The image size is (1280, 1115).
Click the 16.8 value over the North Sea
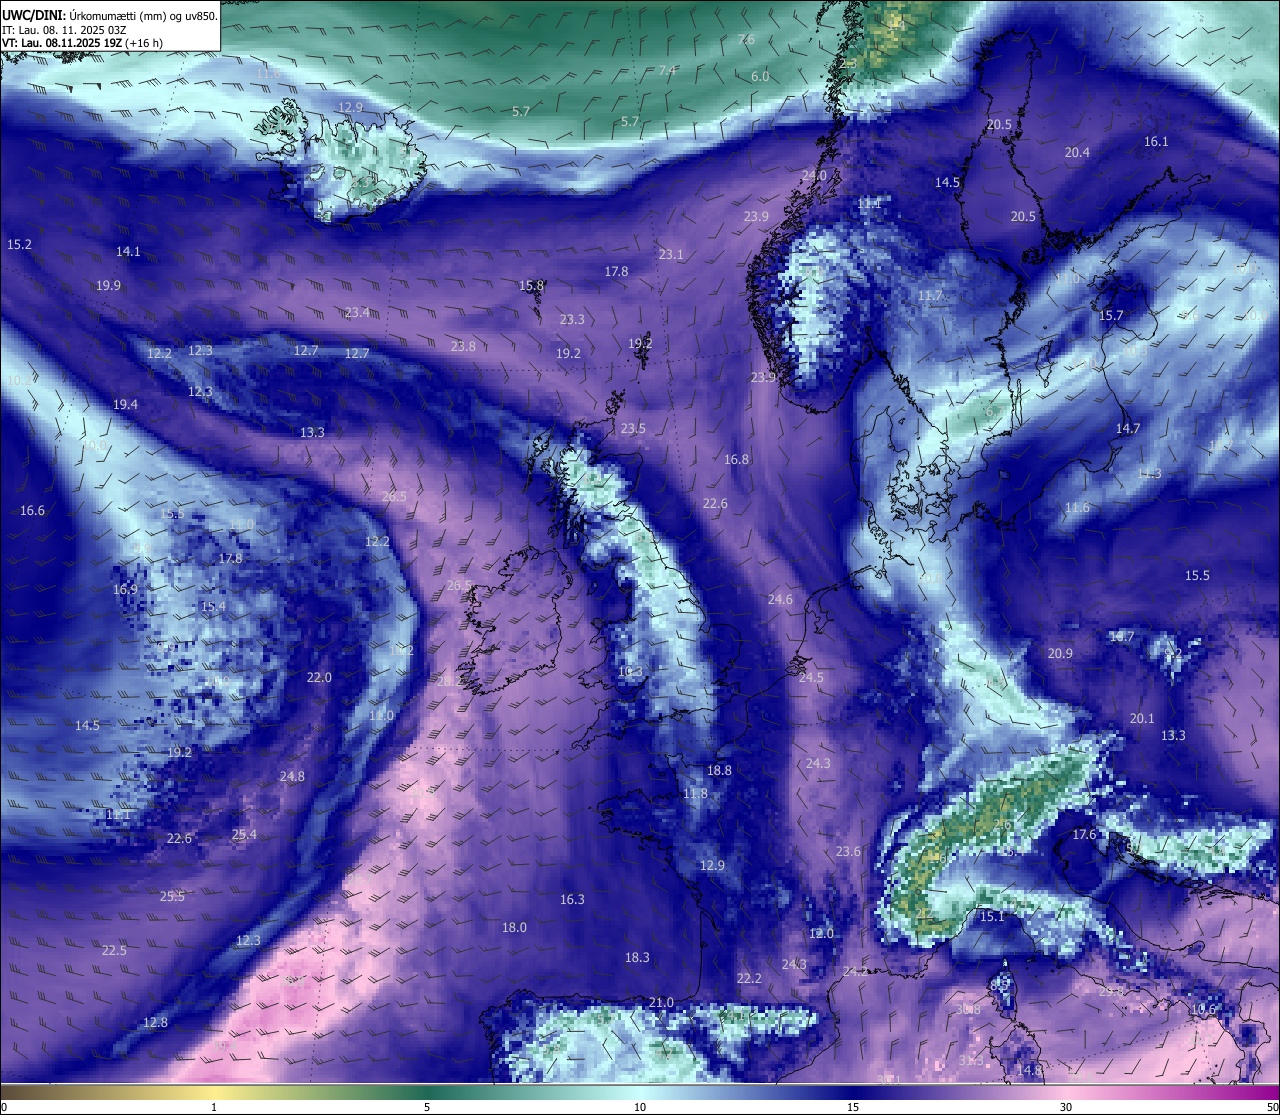[x=736, y=460]
